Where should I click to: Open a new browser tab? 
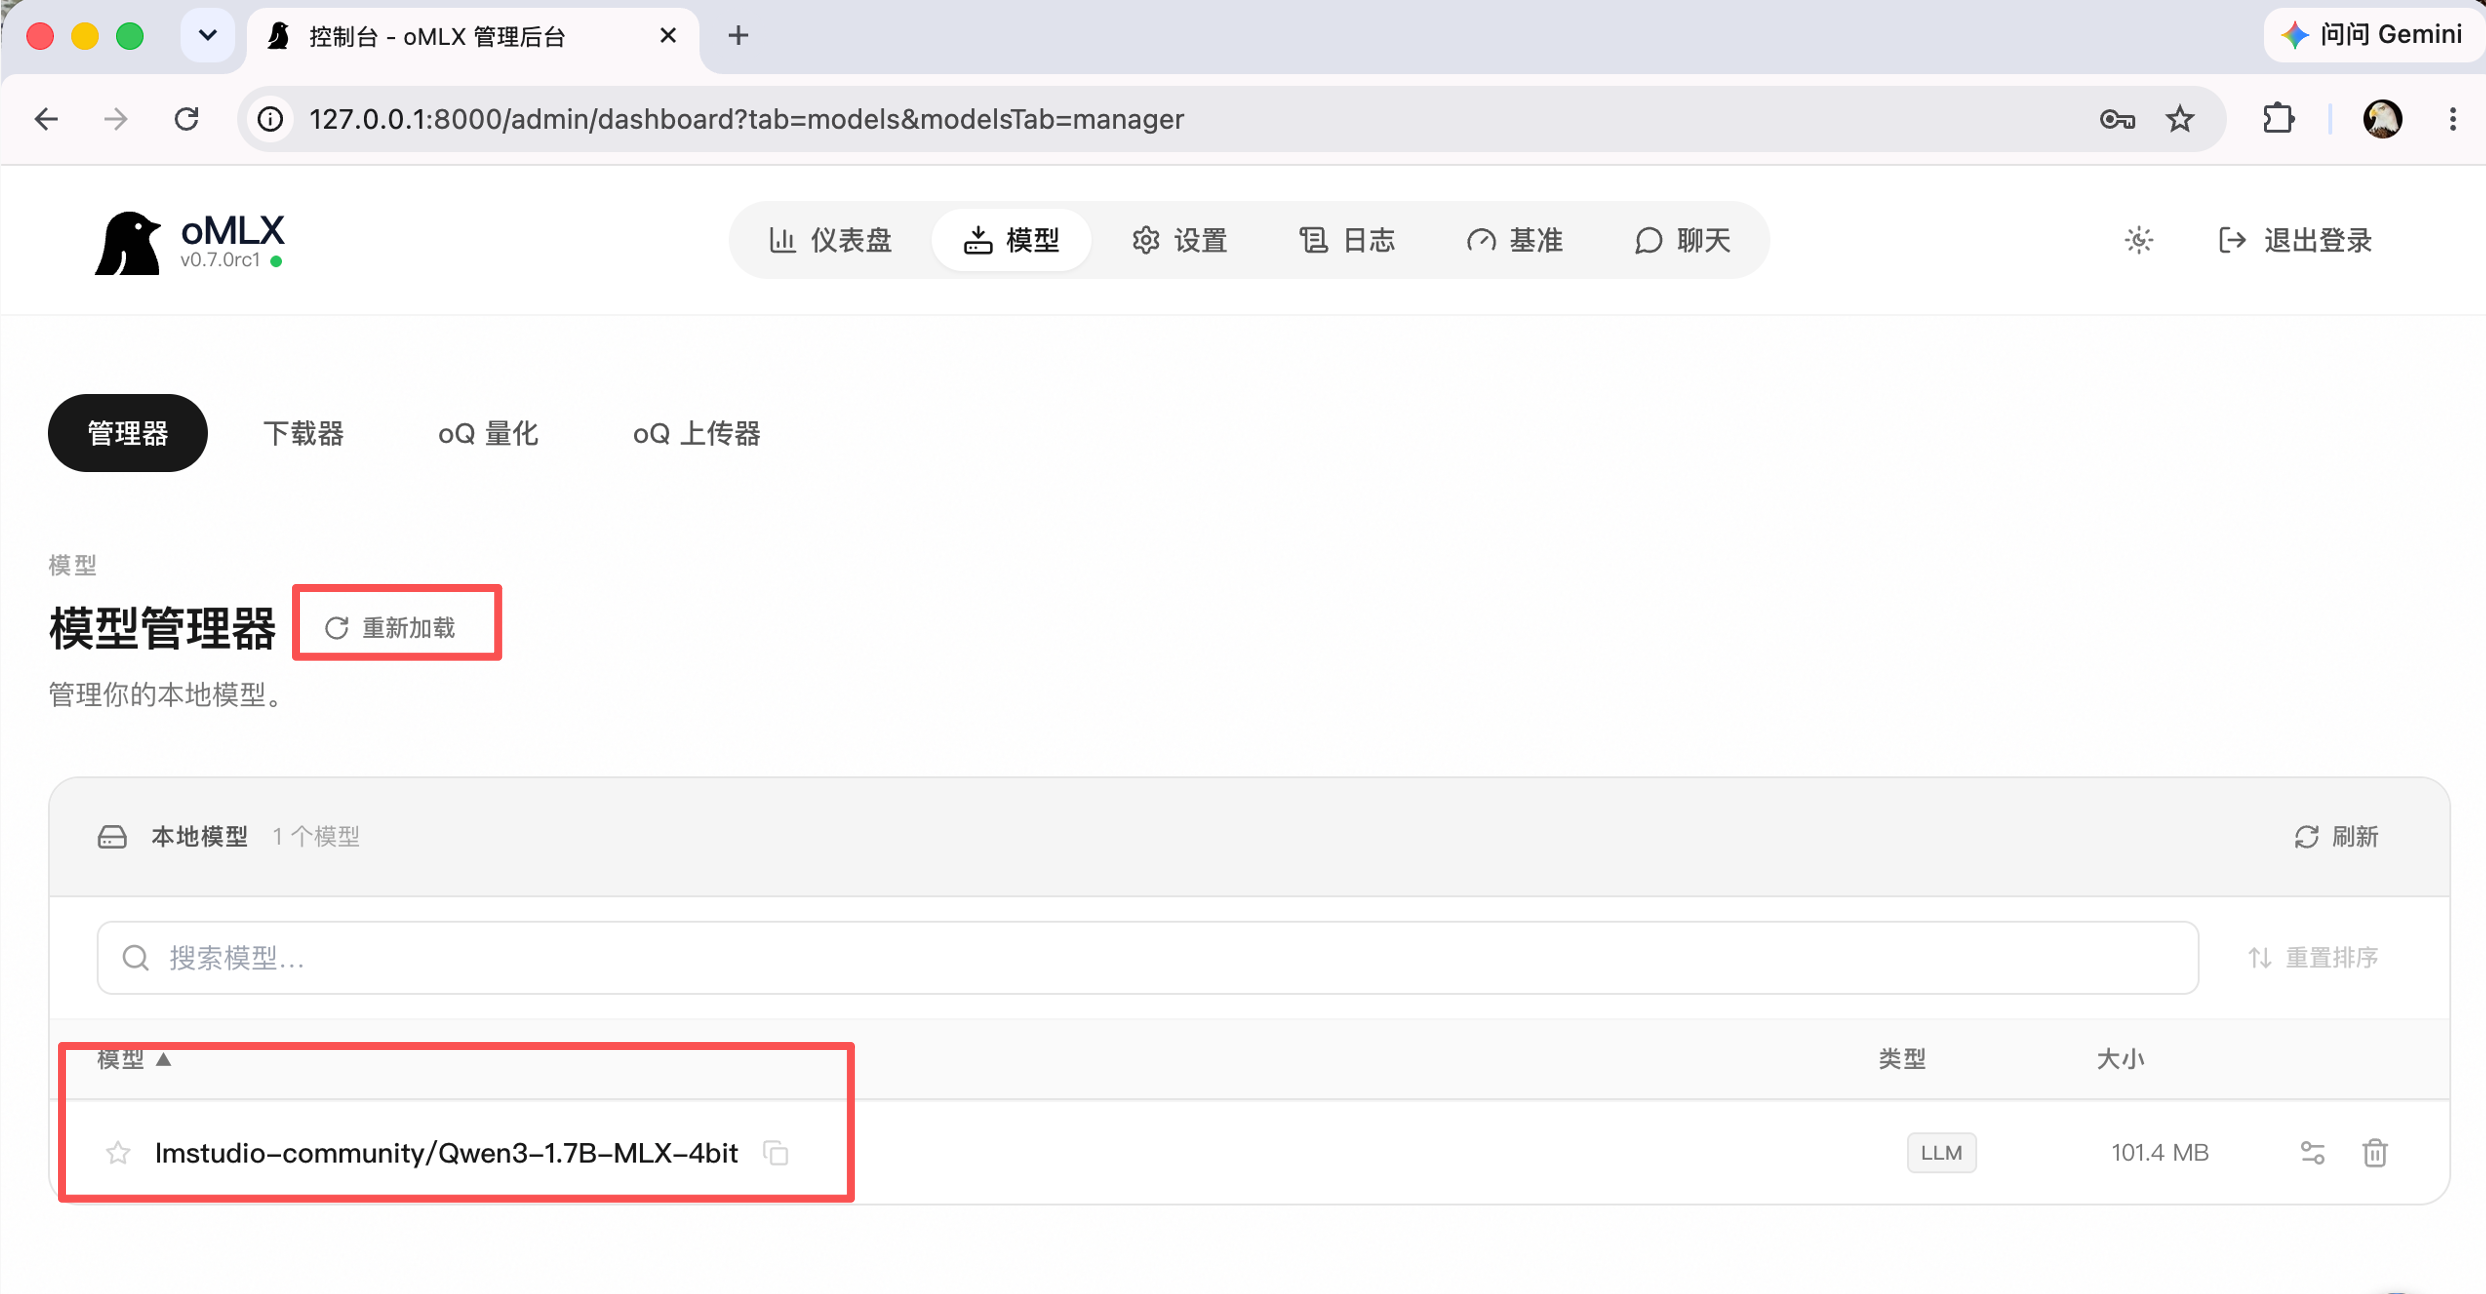738,36
